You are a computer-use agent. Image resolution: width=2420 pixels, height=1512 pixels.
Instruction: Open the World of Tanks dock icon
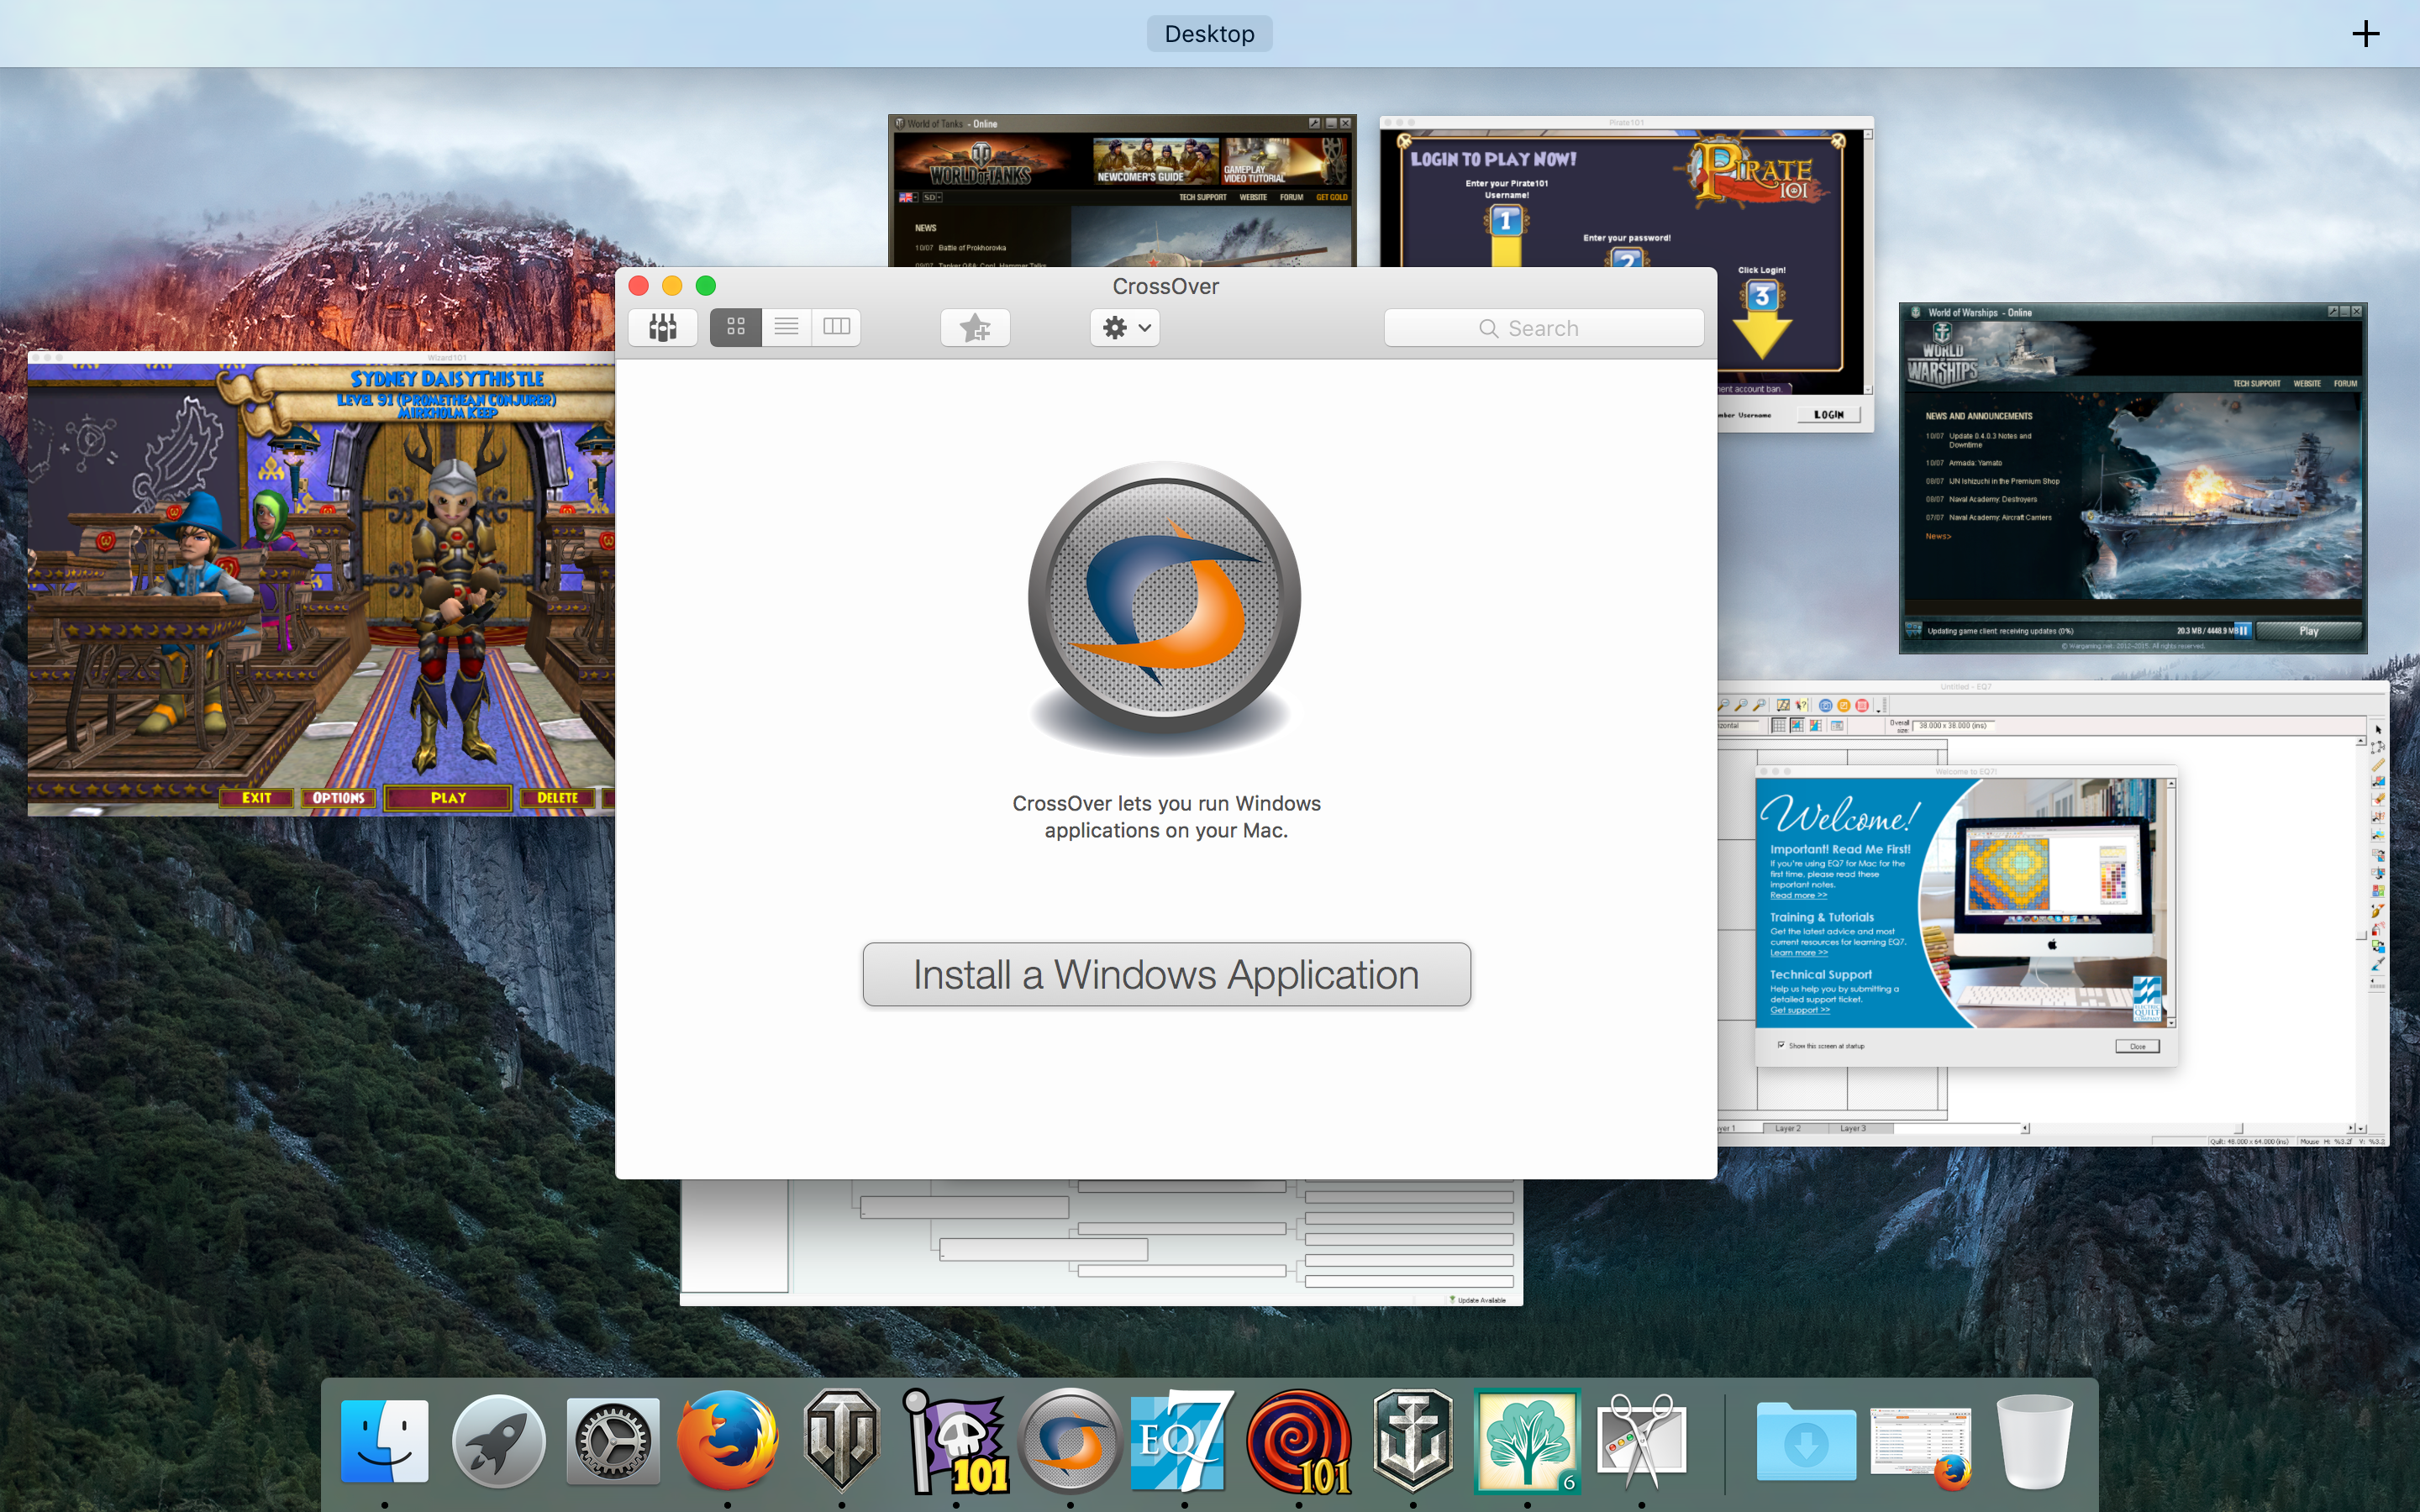(x=839, y=1439)
